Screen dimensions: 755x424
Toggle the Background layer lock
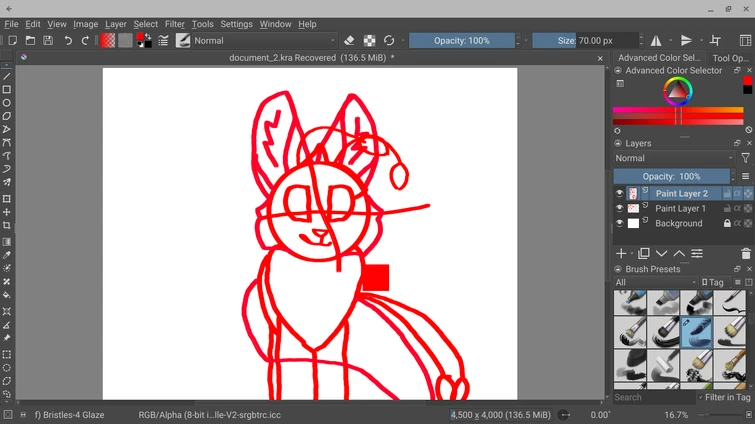click(727, 224)
